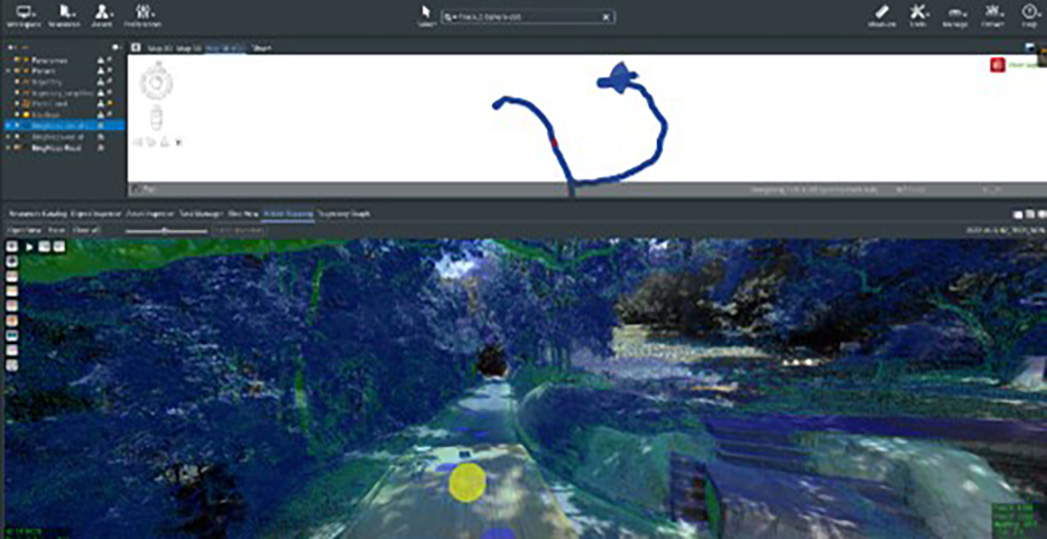Image resolution: width=1047 pixels, height=539 pixels.
Task: Expand the last layer in the tree
Action: tap(9, 148)
